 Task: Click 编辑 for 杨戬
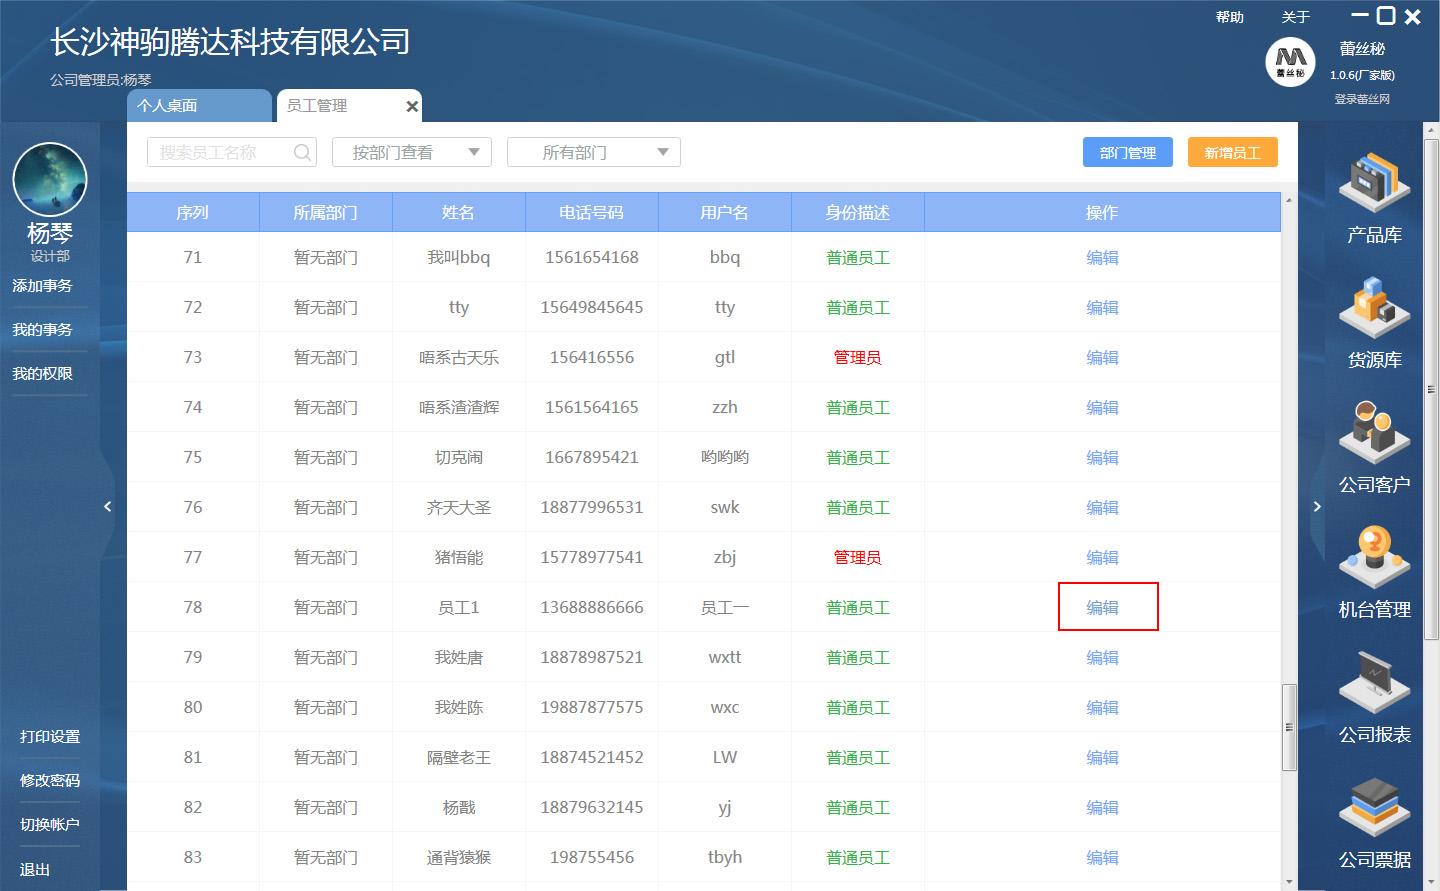click(x=1102, y=807)
